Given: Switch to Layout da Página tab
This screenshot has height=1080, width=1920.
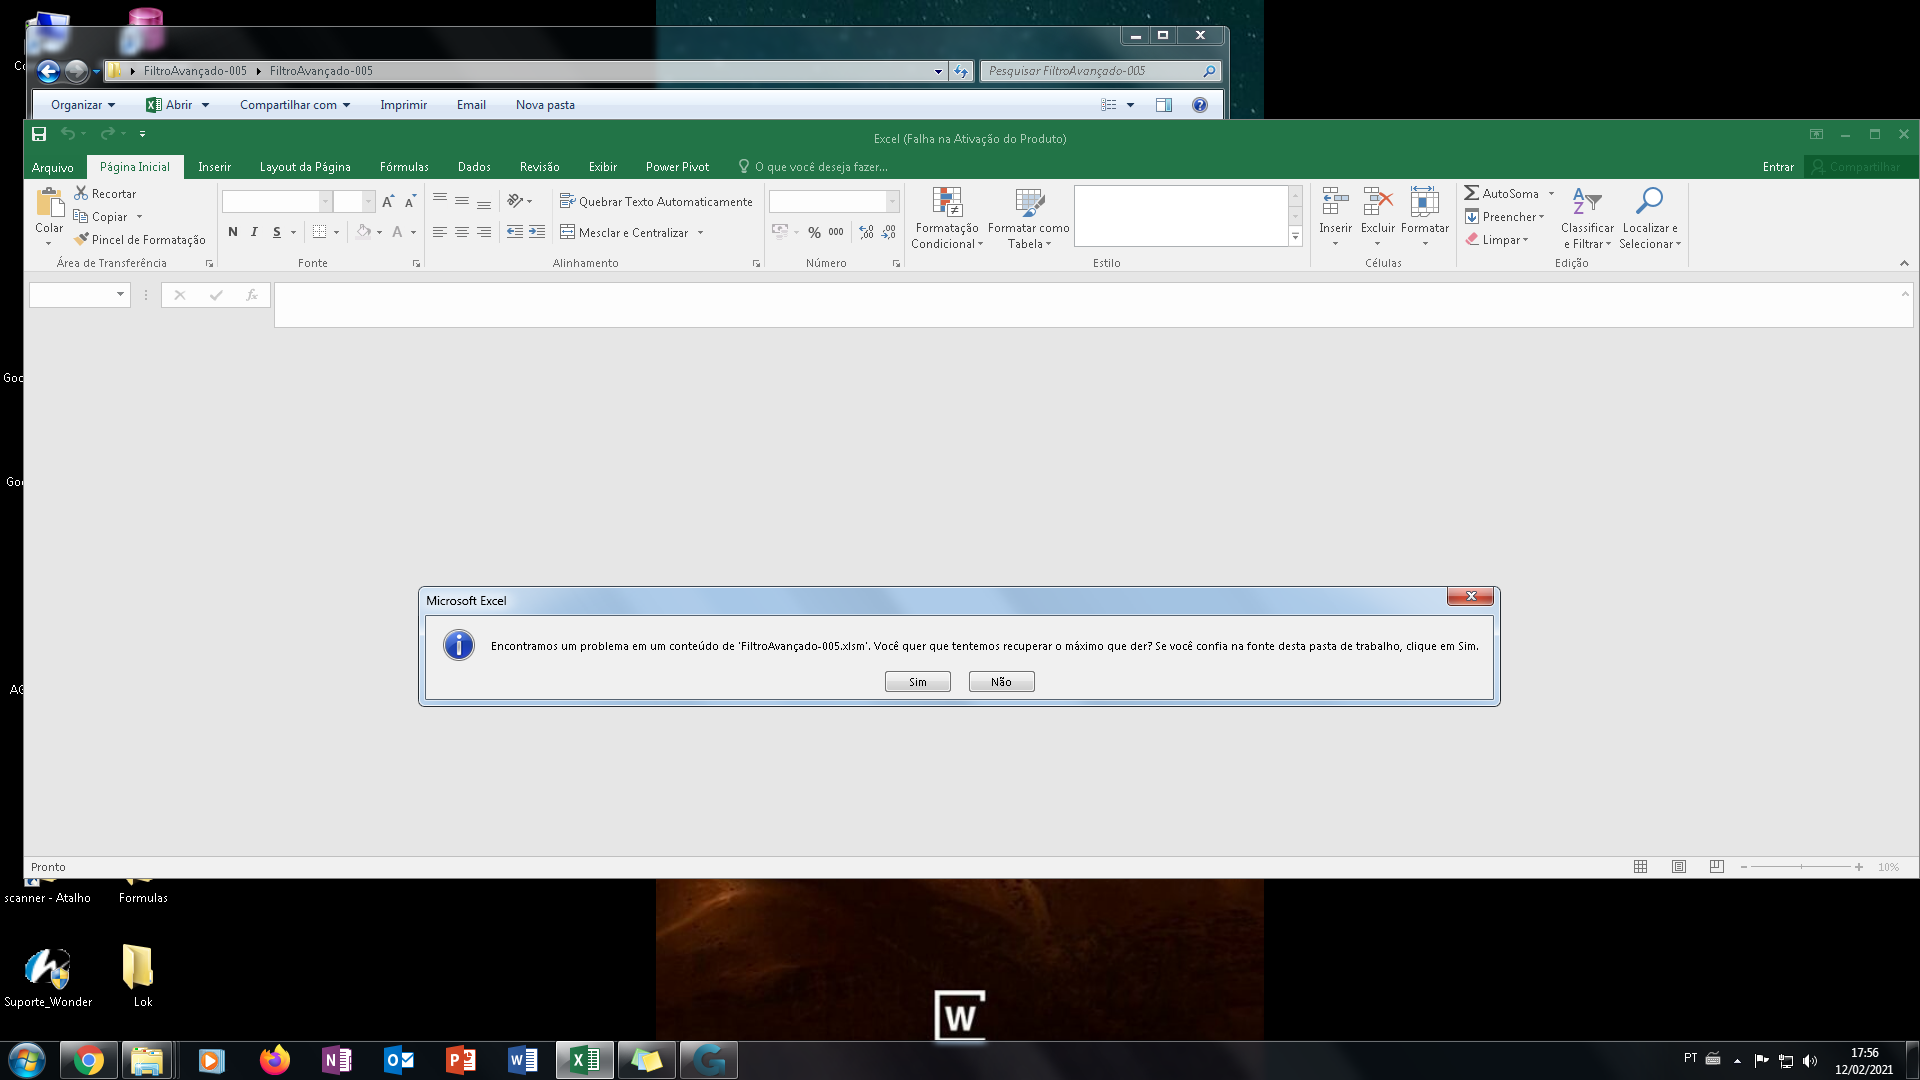Looking at the screenshot, I should [305, 167].
